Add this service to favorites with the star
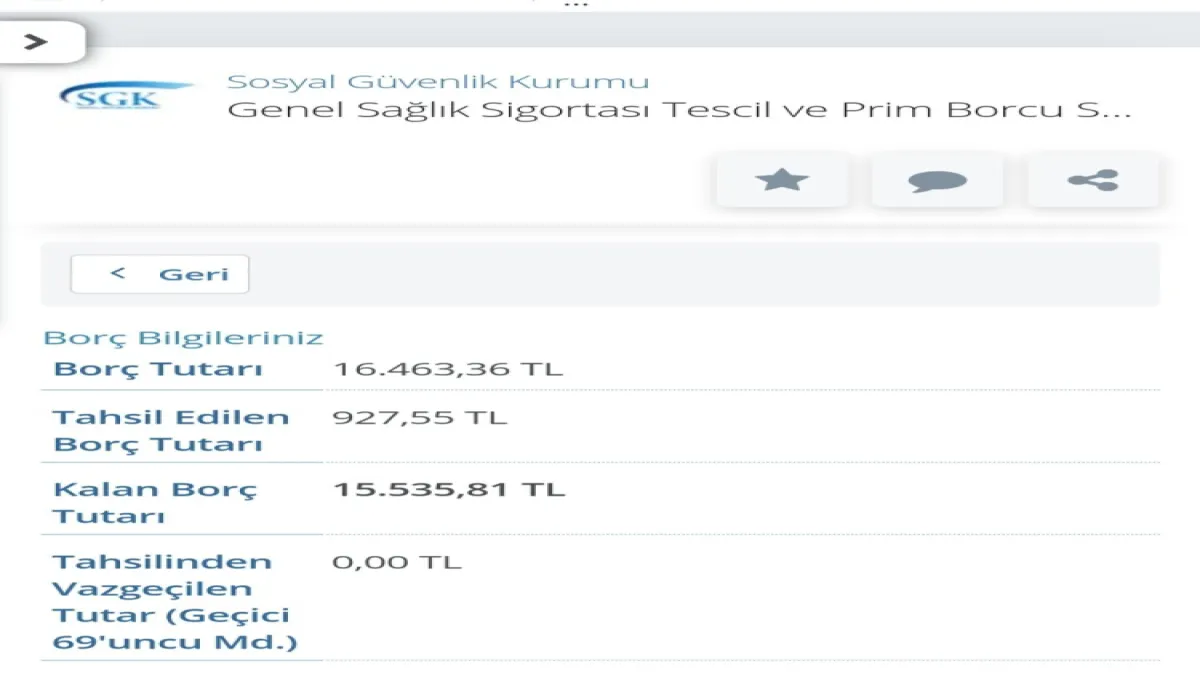 (782, 180)
